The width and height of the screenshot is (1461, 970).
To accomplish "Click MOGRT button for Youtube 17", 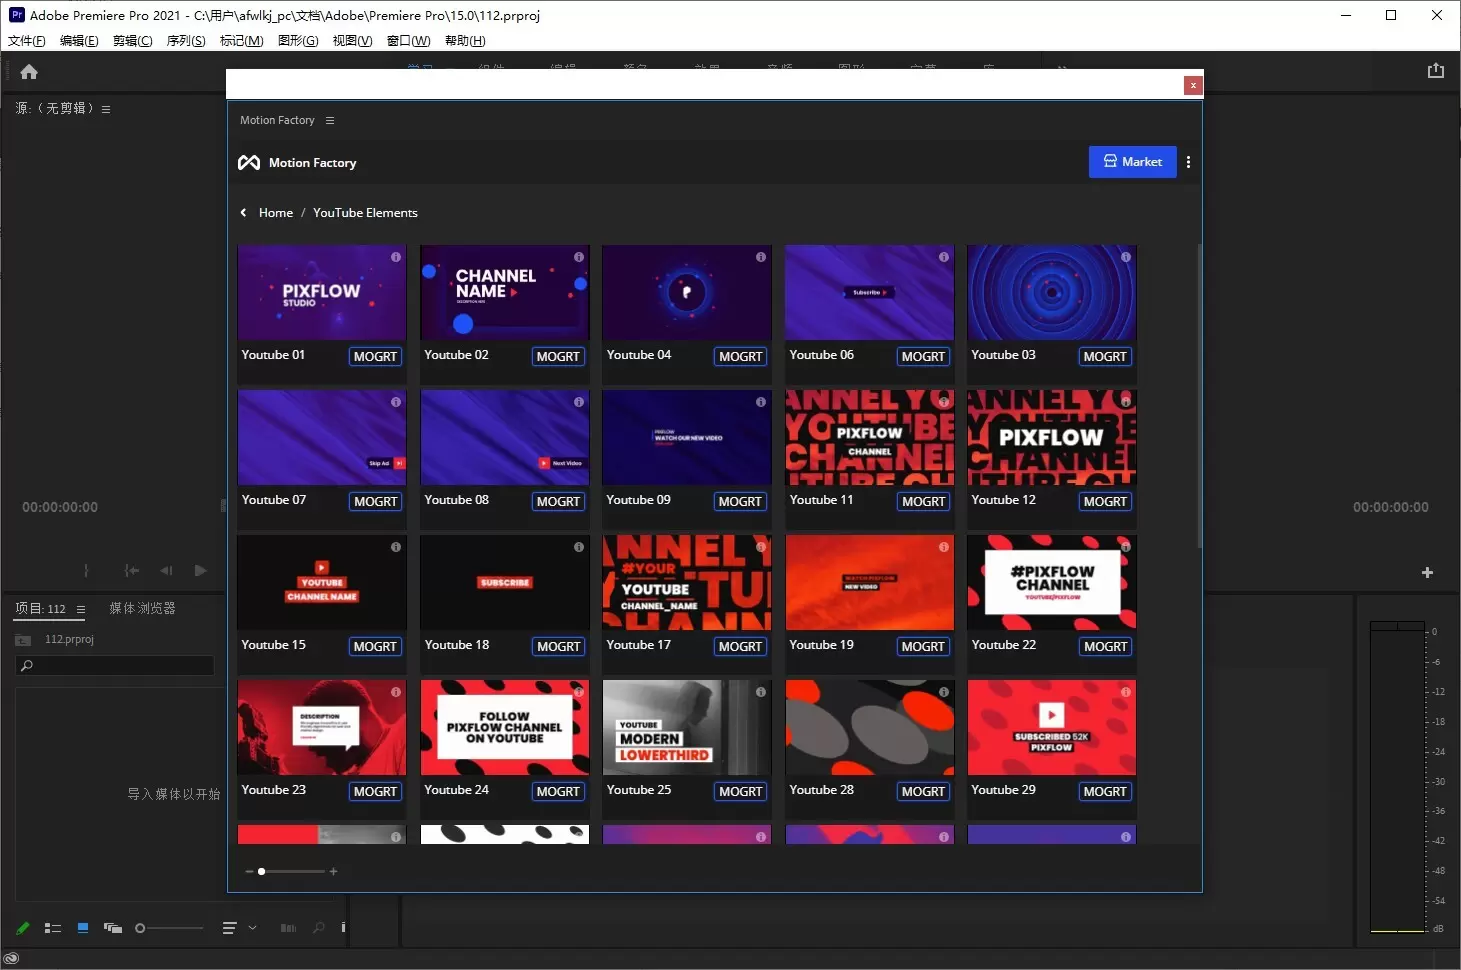I will point(740,647).
